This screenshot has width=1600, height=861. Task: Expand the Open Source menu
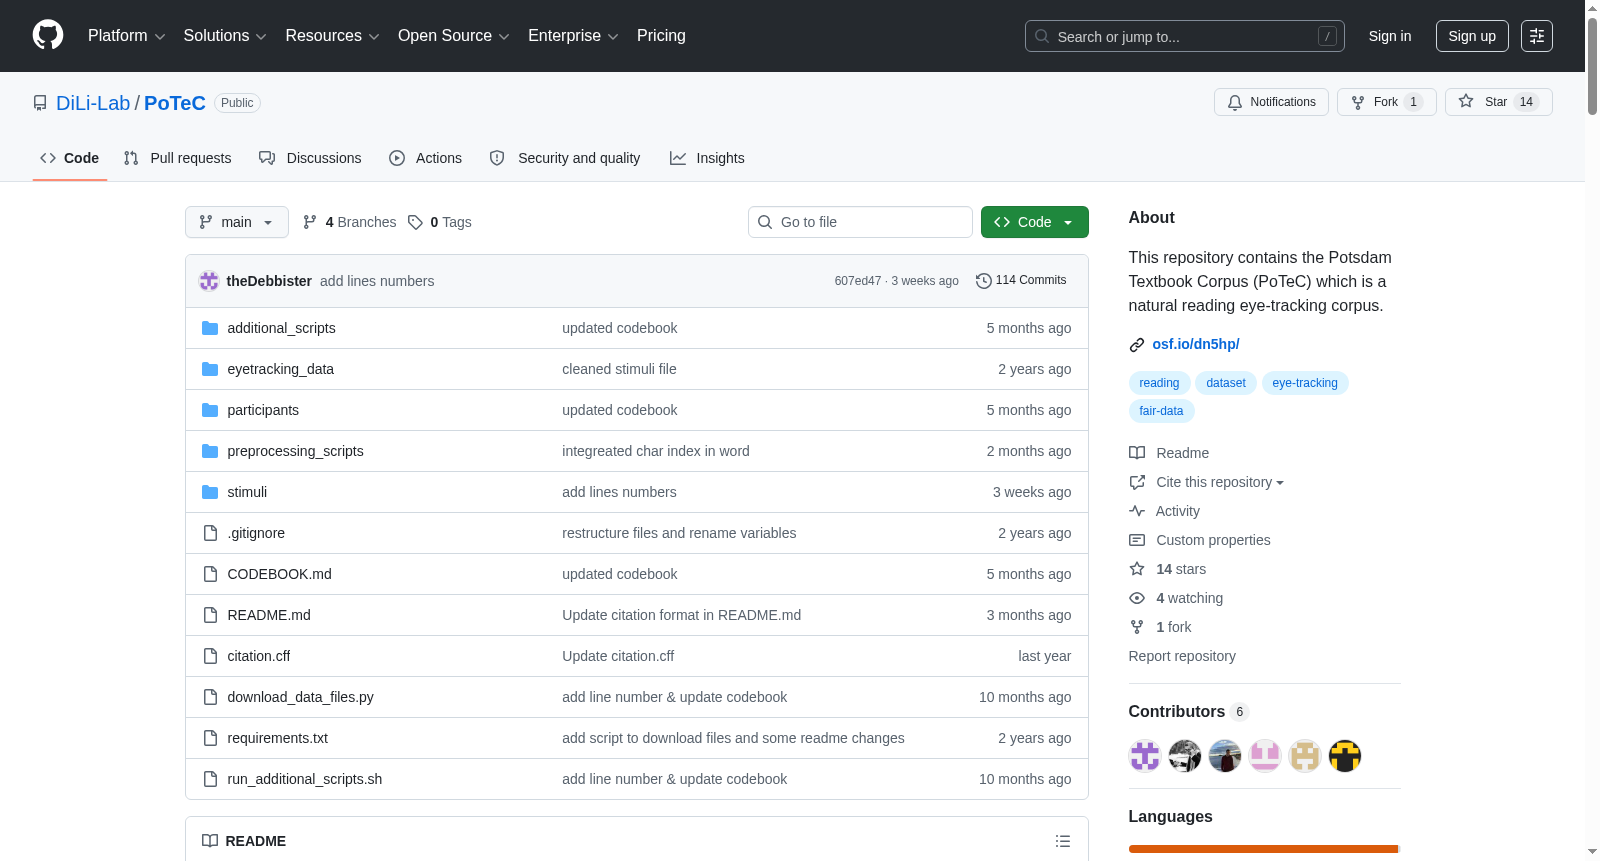coord(454,36)
